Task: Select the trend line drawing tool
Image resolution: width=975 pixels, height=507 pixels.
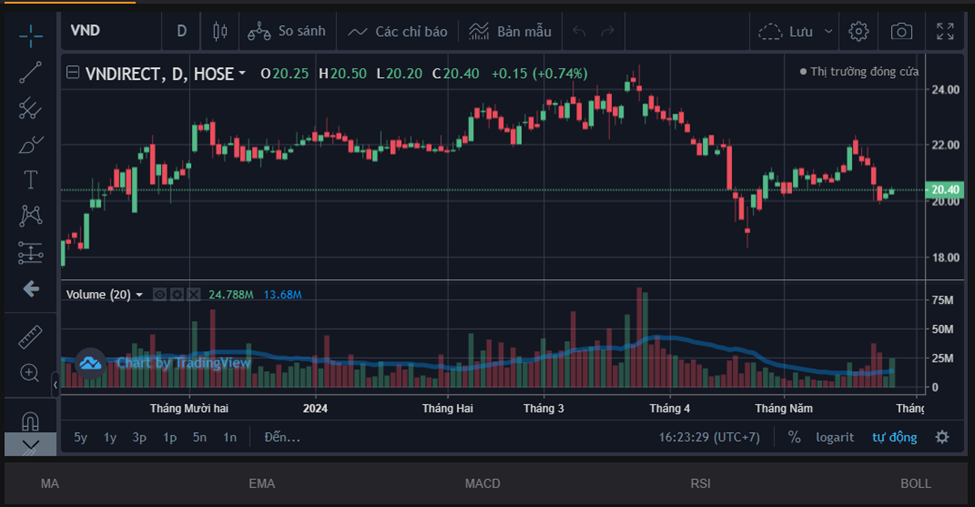Action: (x=30, y=73)
